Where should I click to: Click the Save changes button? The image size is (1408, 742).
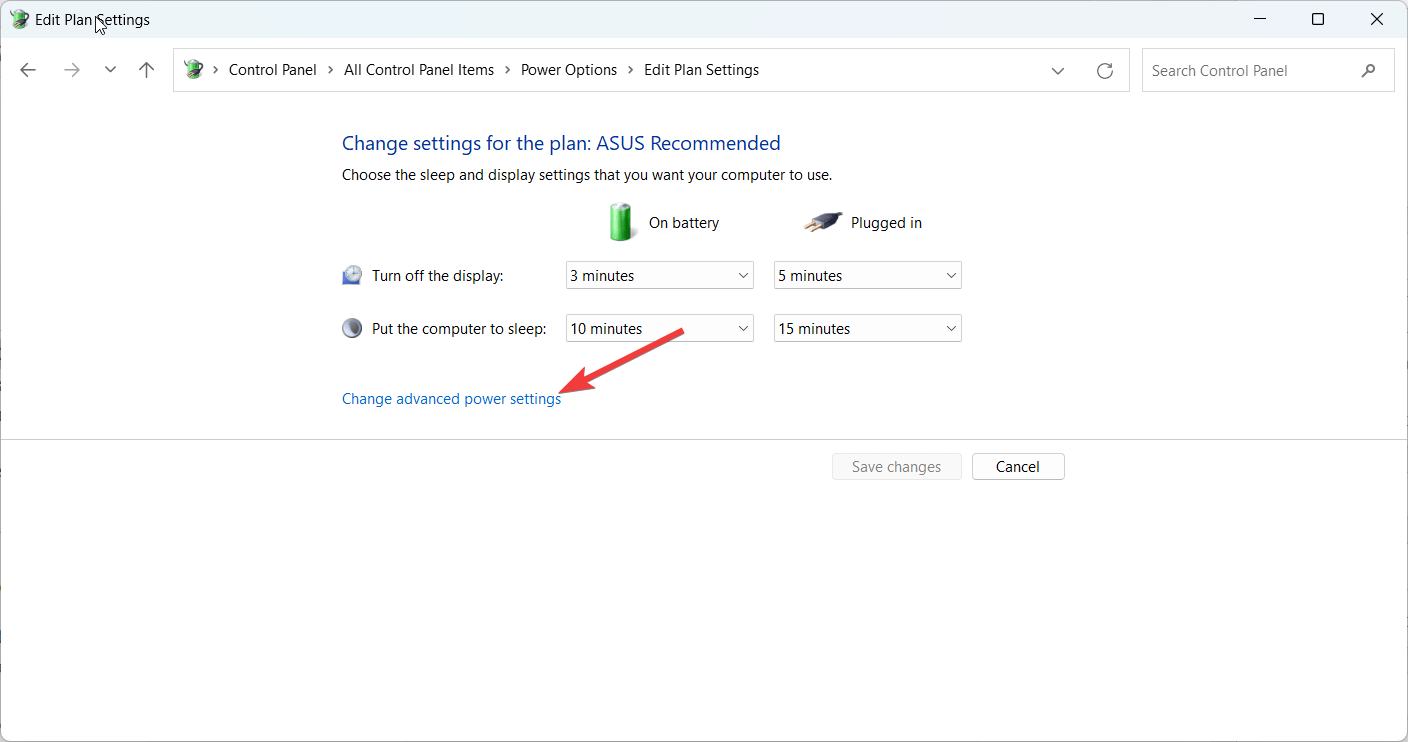(897, 467)
